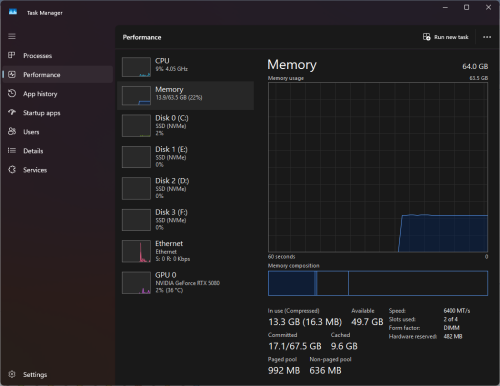
Task: Click NVIDIA GeForce RTX 5080 text
Action: coord(188,283)
